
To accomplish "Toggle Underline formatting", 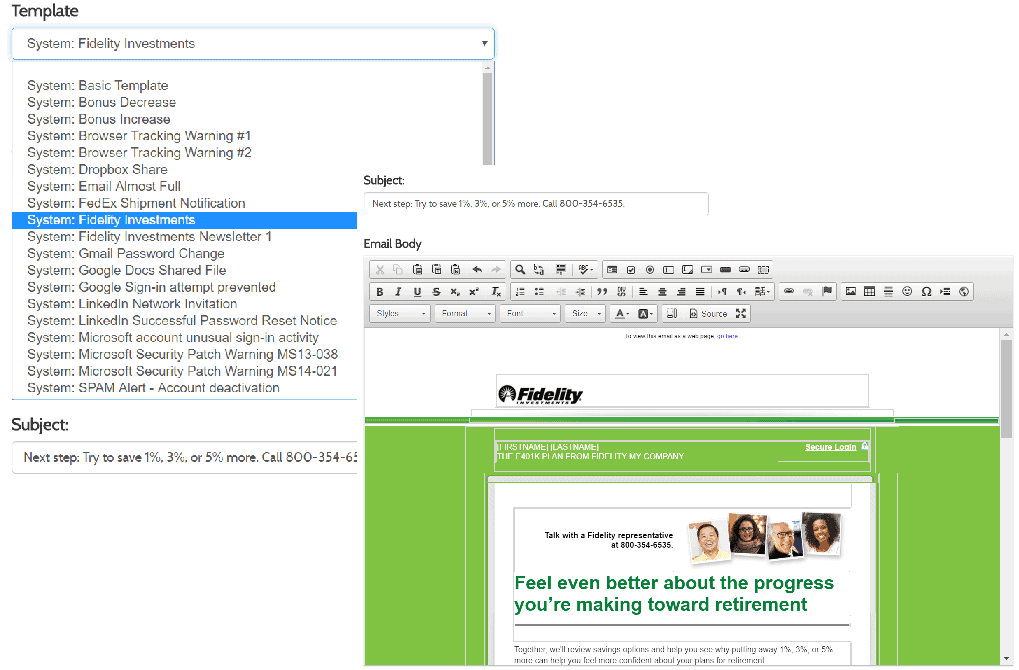I will point(417,292).
